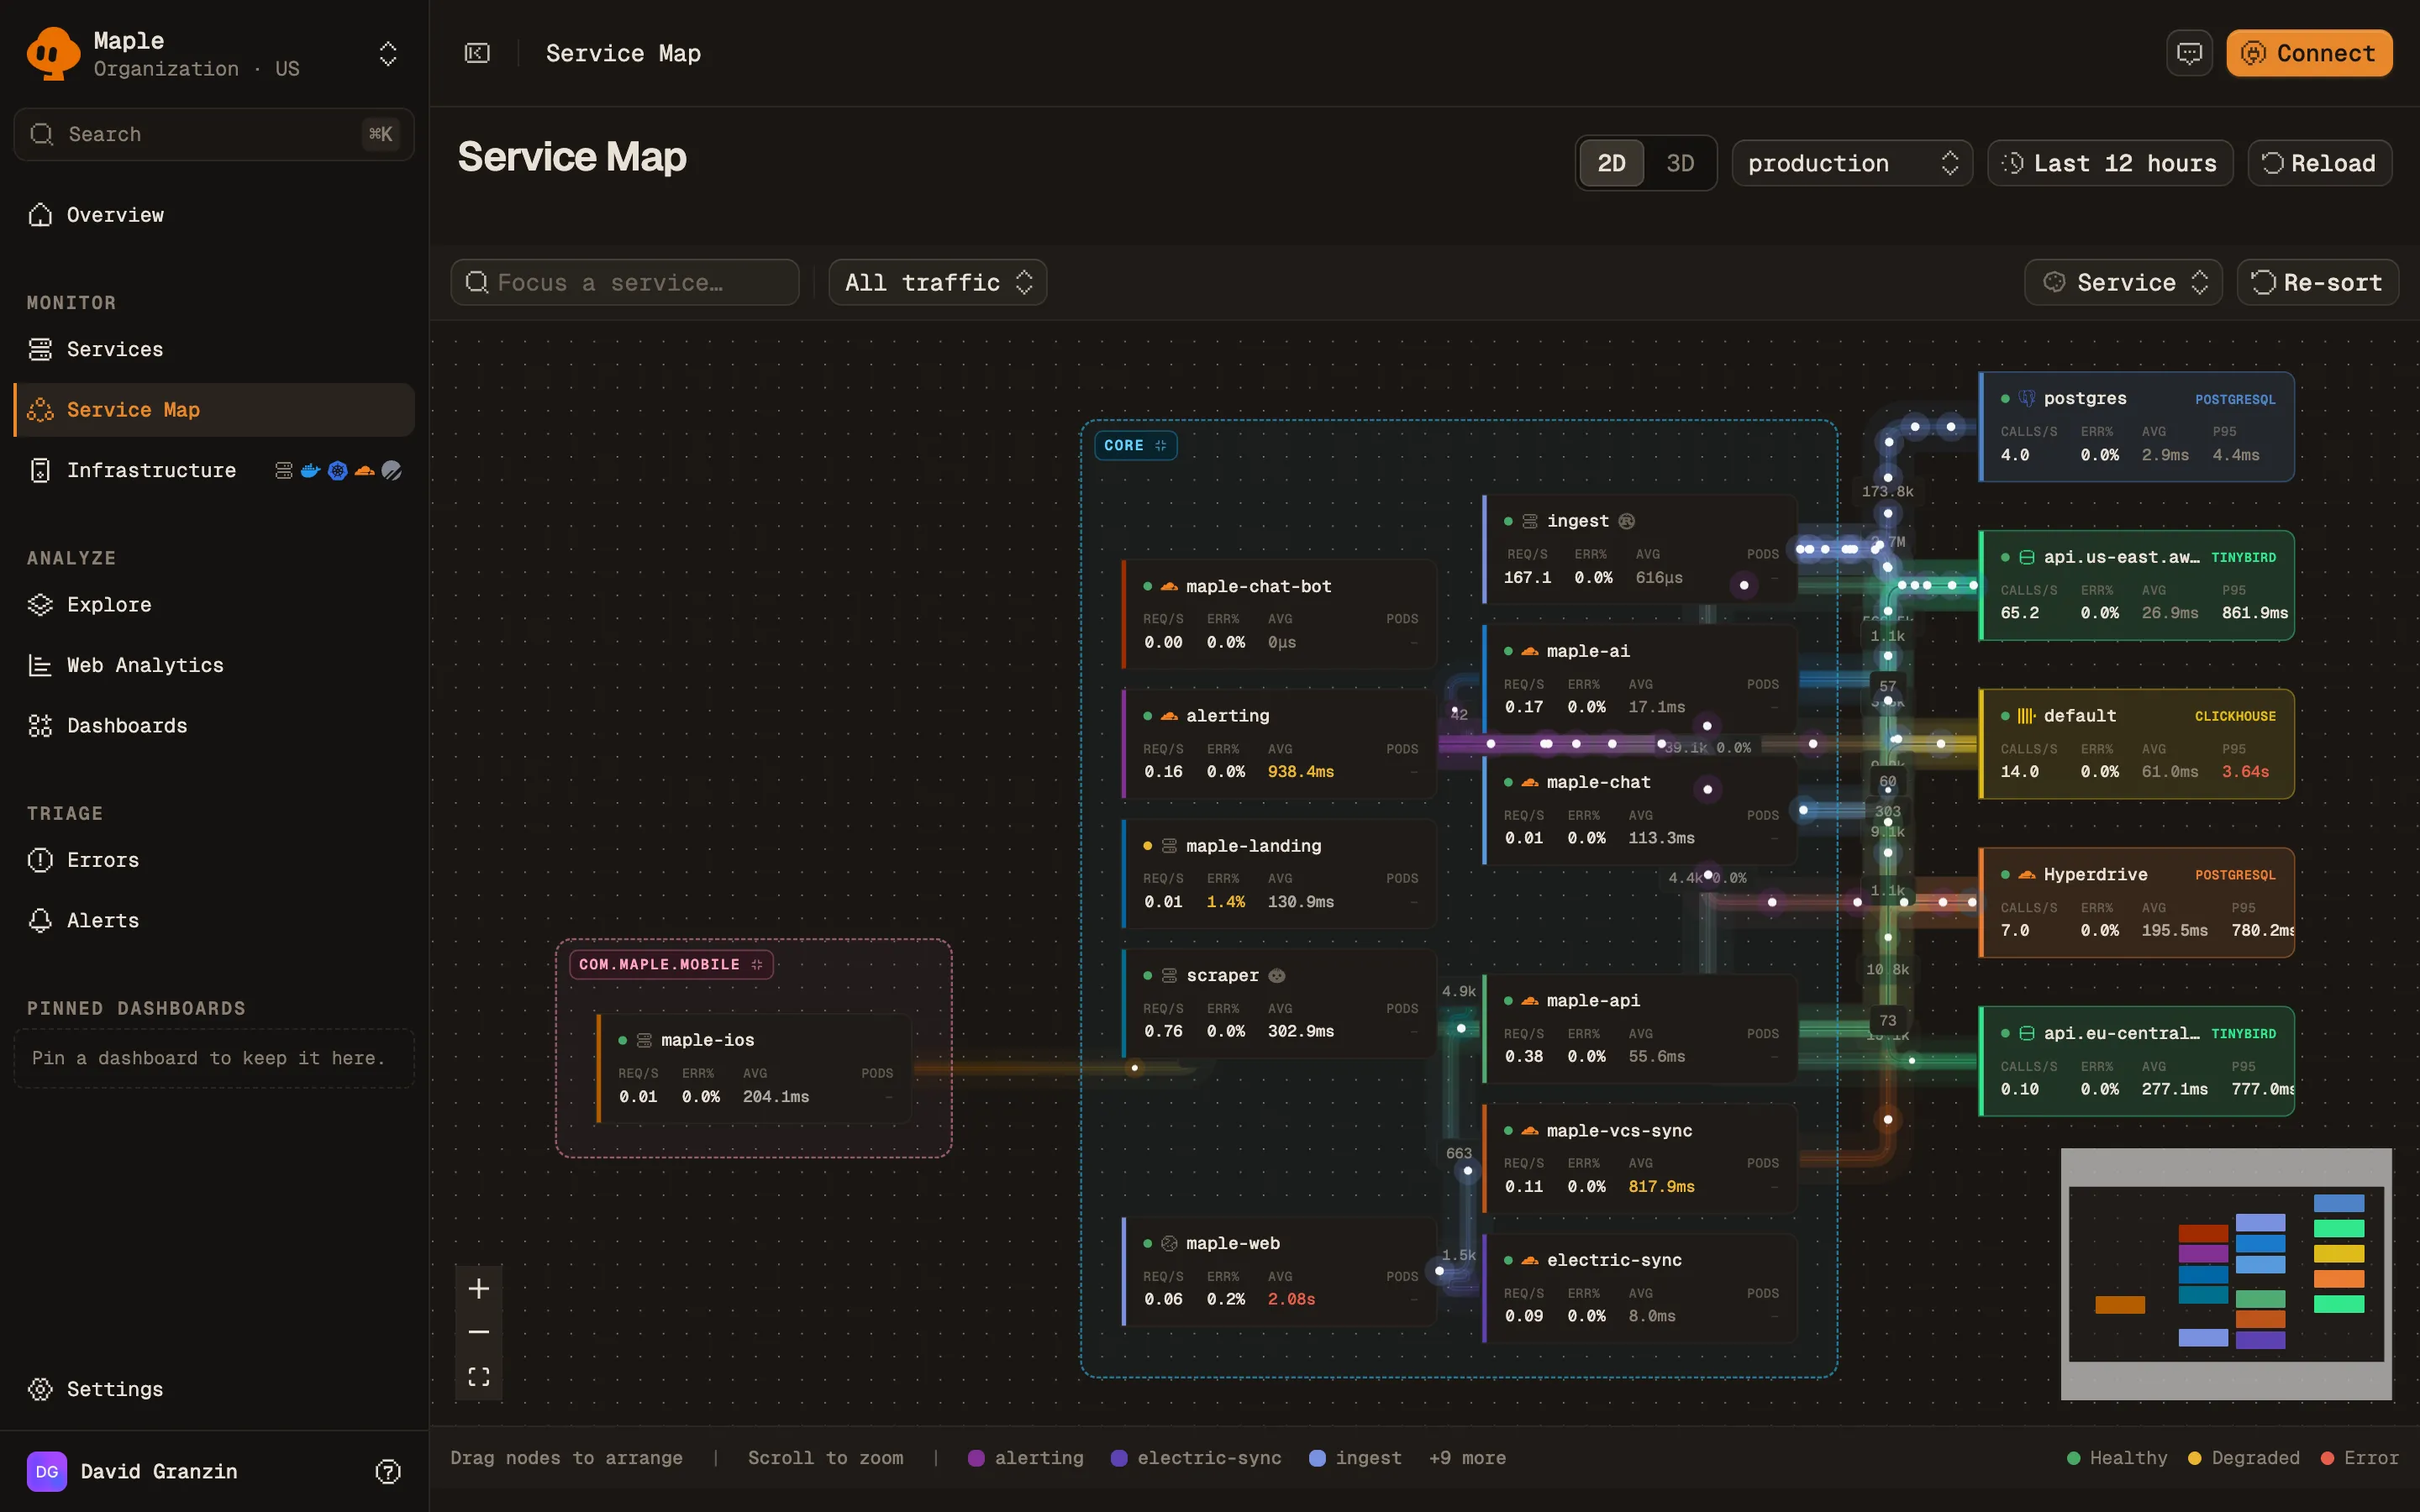Image resolution: width=2420 pixels, height=1512 pixels.
Task: Open the chat feedback icon
Action: pos(2189,53)
